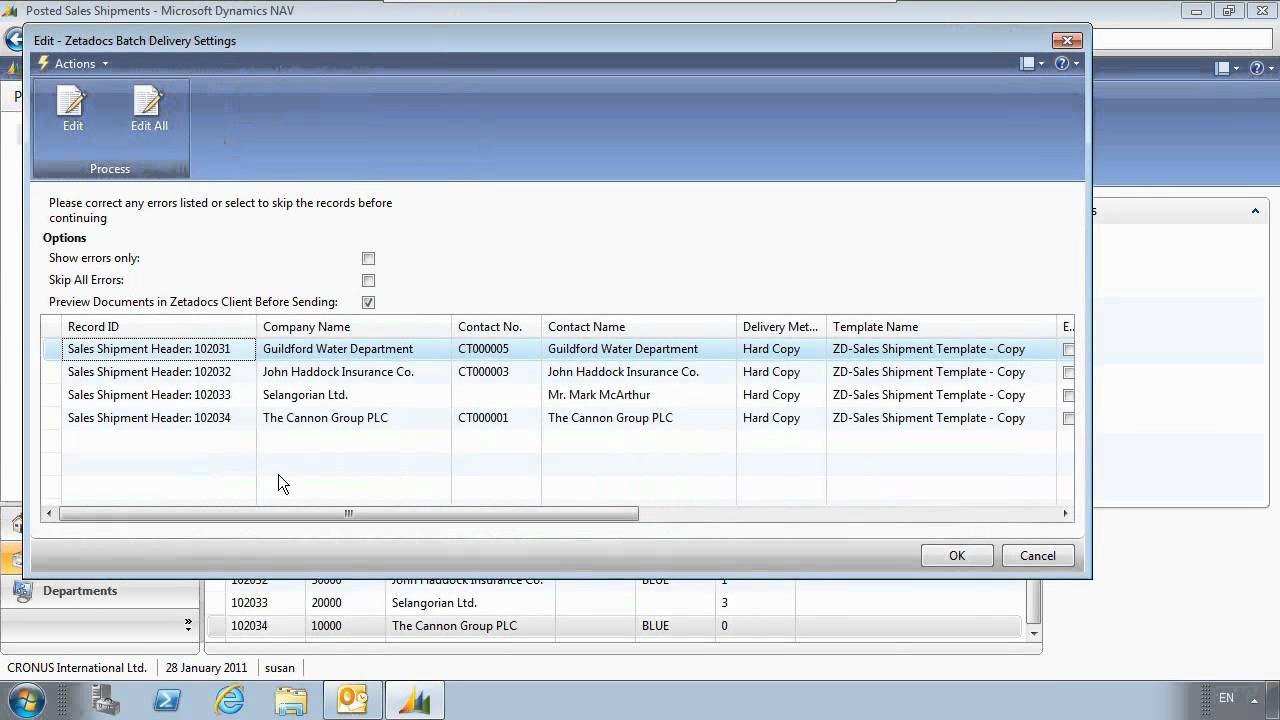Sort by Record ID column header
This screenshot has height=720, width=1280.
click(159, 327)
